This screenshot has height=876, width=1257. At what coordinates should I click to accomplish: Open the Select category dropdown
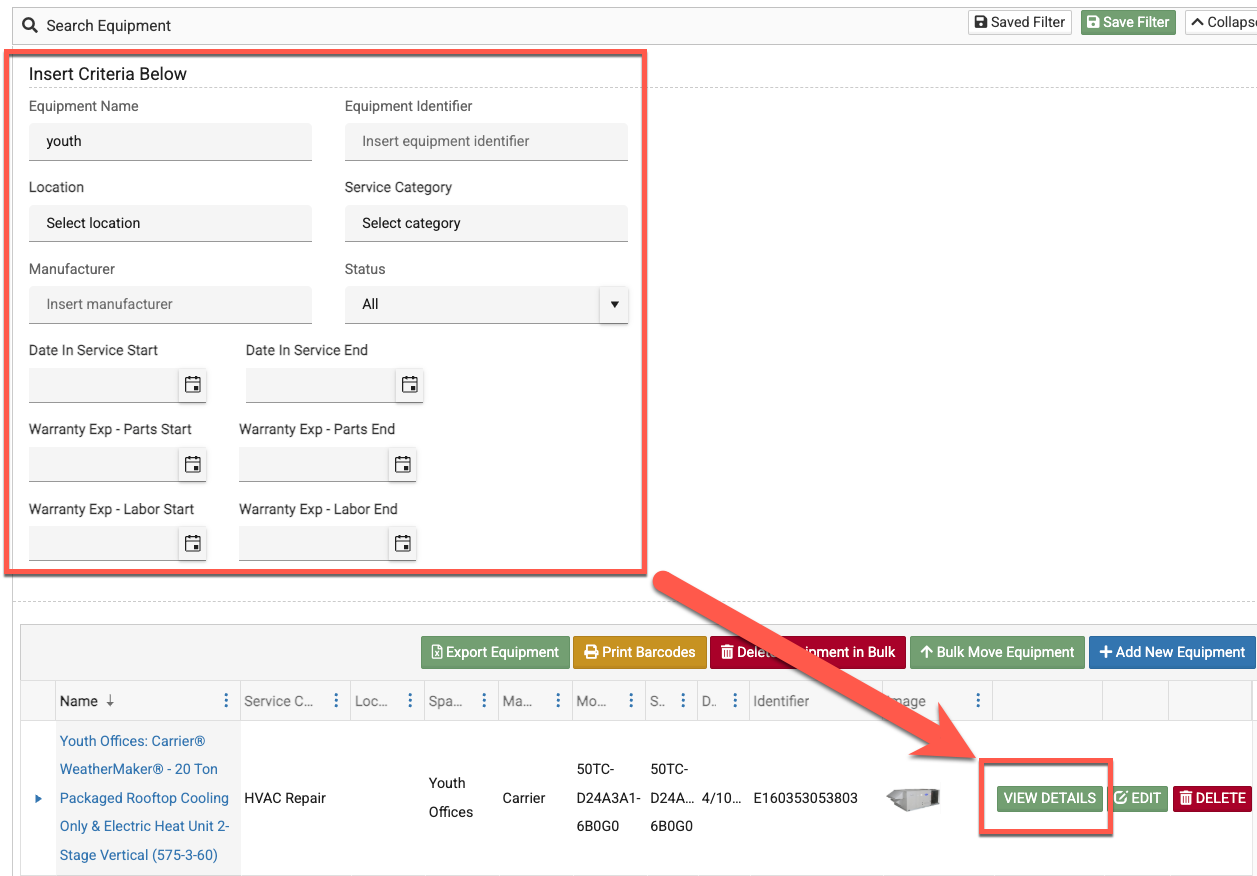[486, 223]
